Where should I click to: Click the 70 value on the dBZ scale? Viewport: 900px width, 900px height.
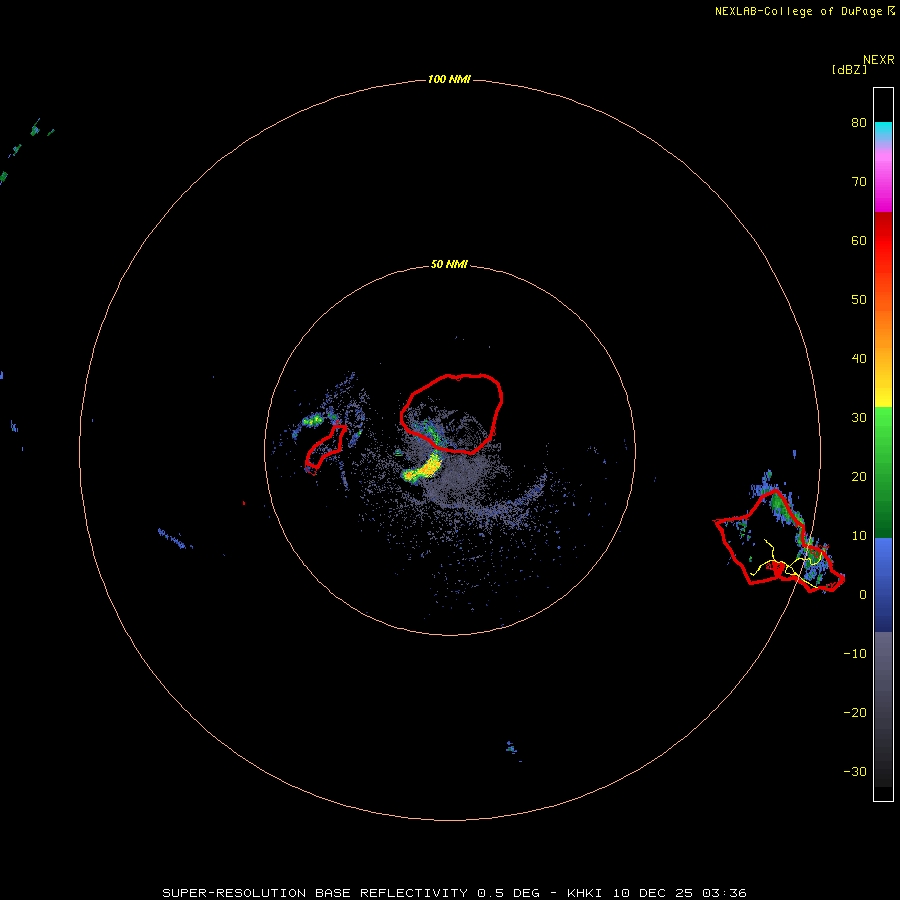(859, 182)
